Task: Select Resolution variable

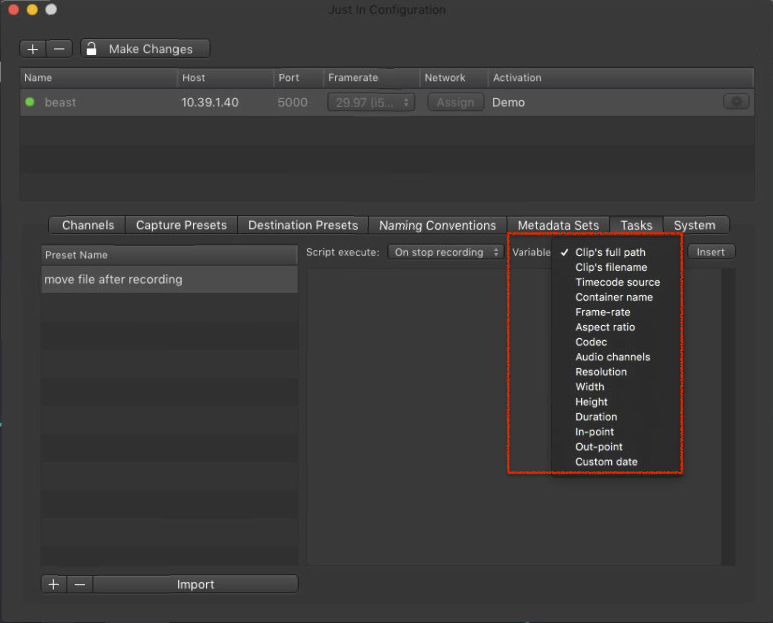Action: click(616, 372)
